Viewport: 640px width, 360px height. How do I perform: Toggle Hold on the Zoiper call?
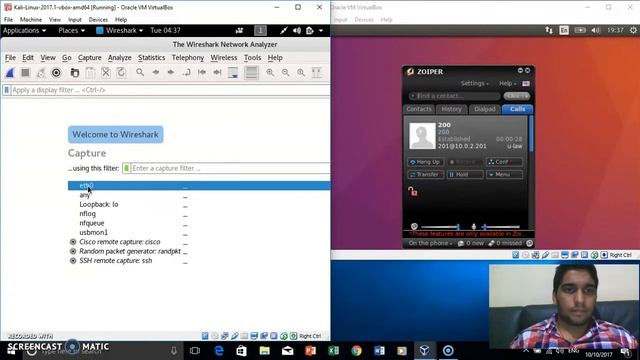[465, 175]
